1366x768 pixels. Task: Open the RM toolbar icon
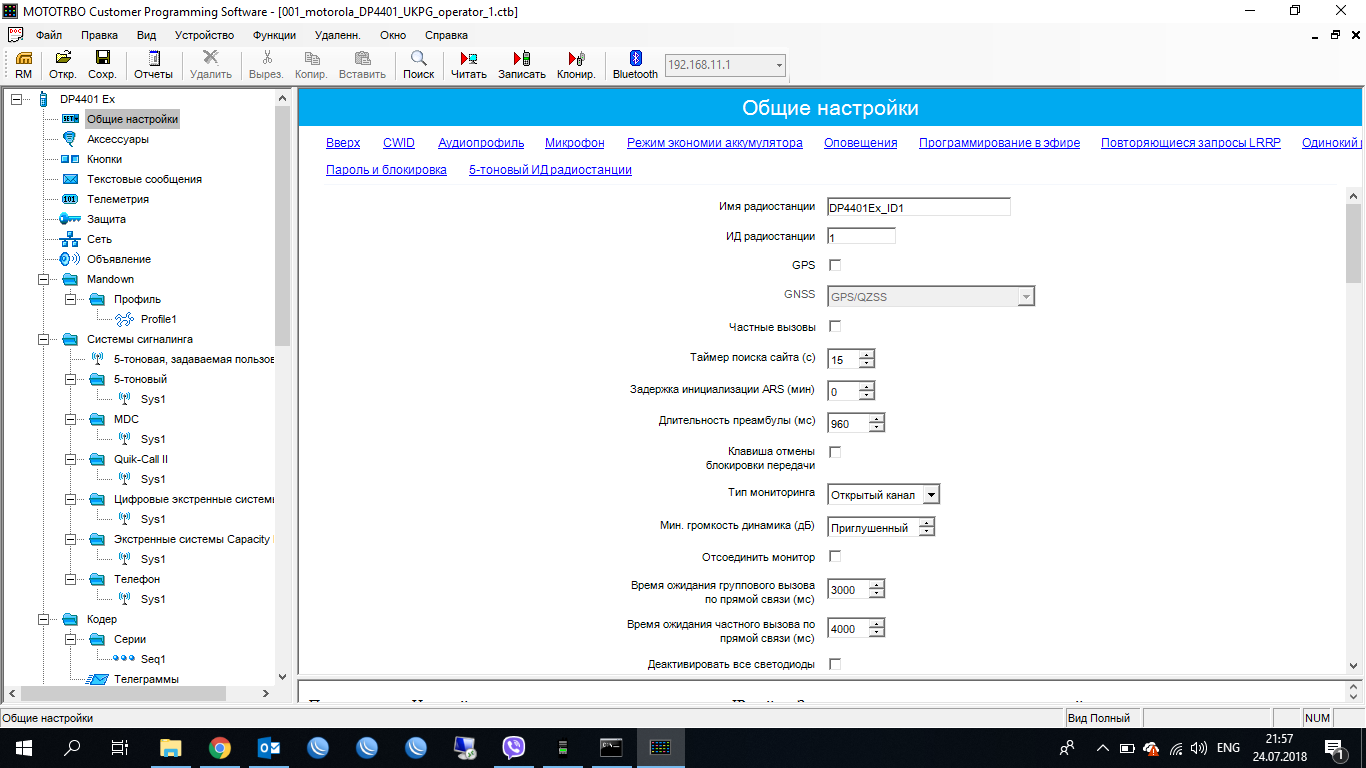click(23, 65)
